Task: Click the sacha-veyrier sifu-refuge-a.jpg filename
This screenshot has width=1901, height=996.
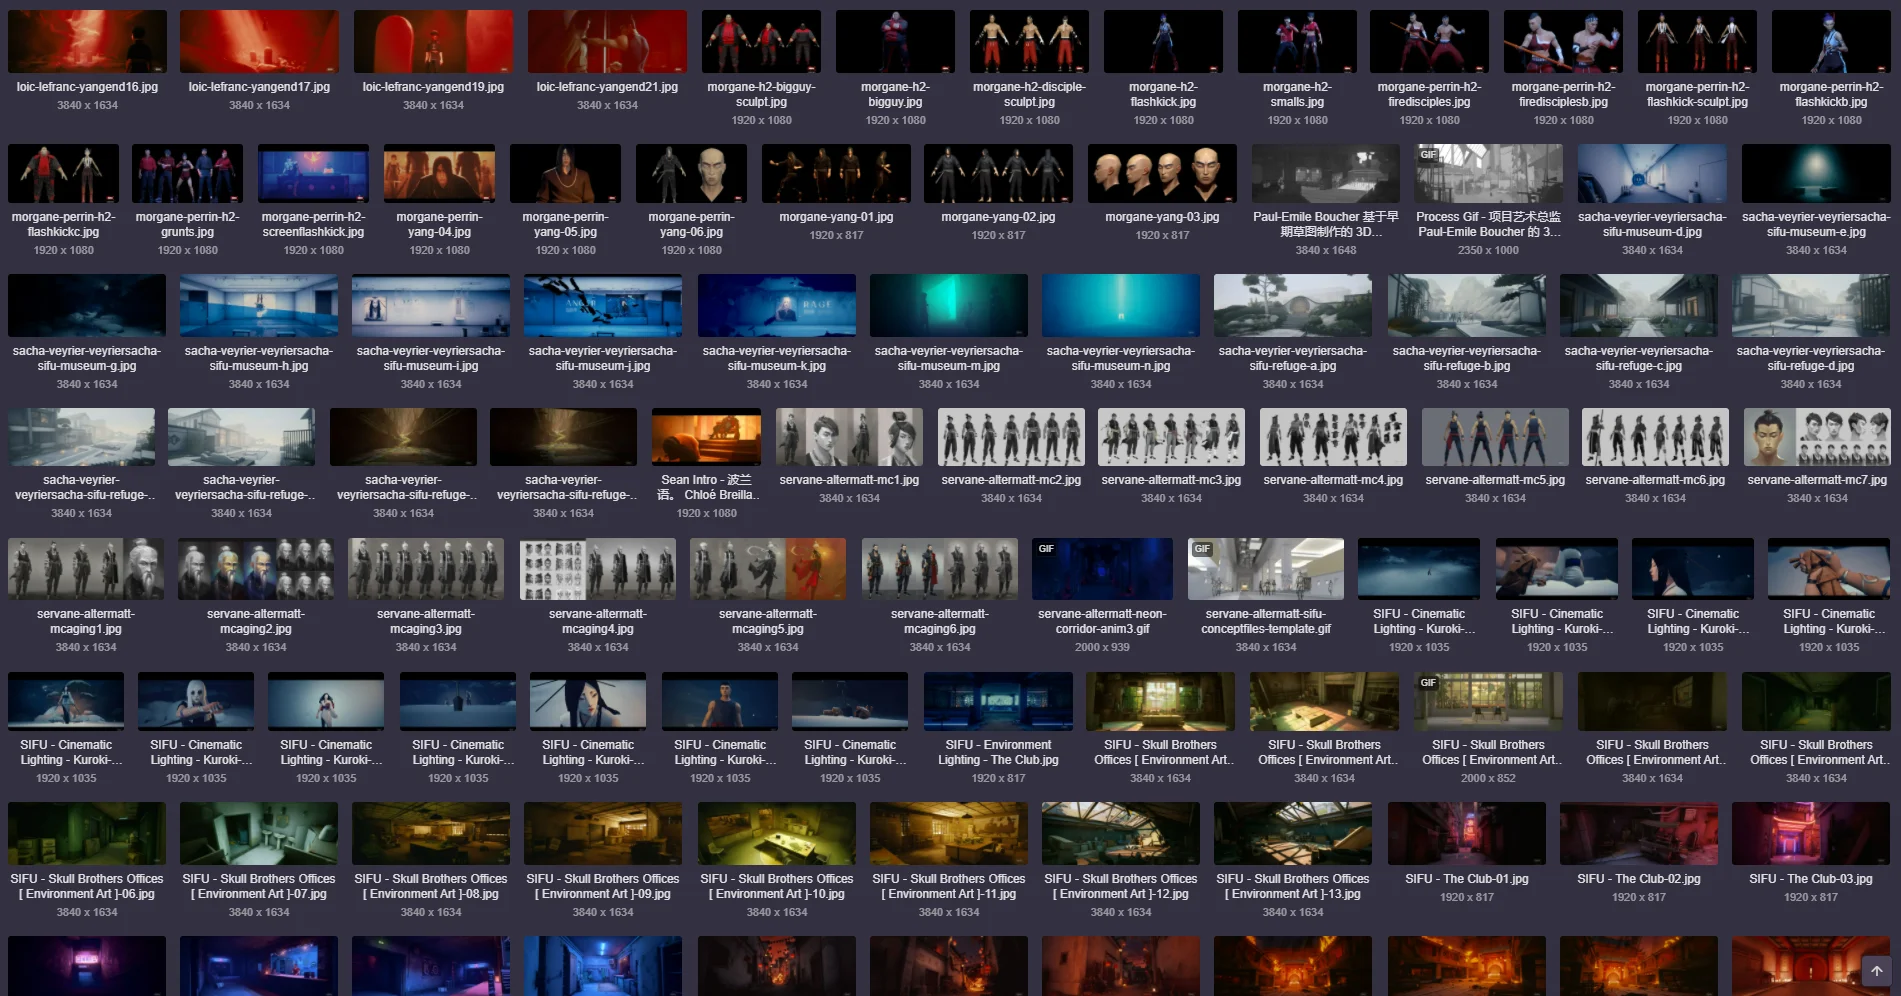Action: [1292, 358]
